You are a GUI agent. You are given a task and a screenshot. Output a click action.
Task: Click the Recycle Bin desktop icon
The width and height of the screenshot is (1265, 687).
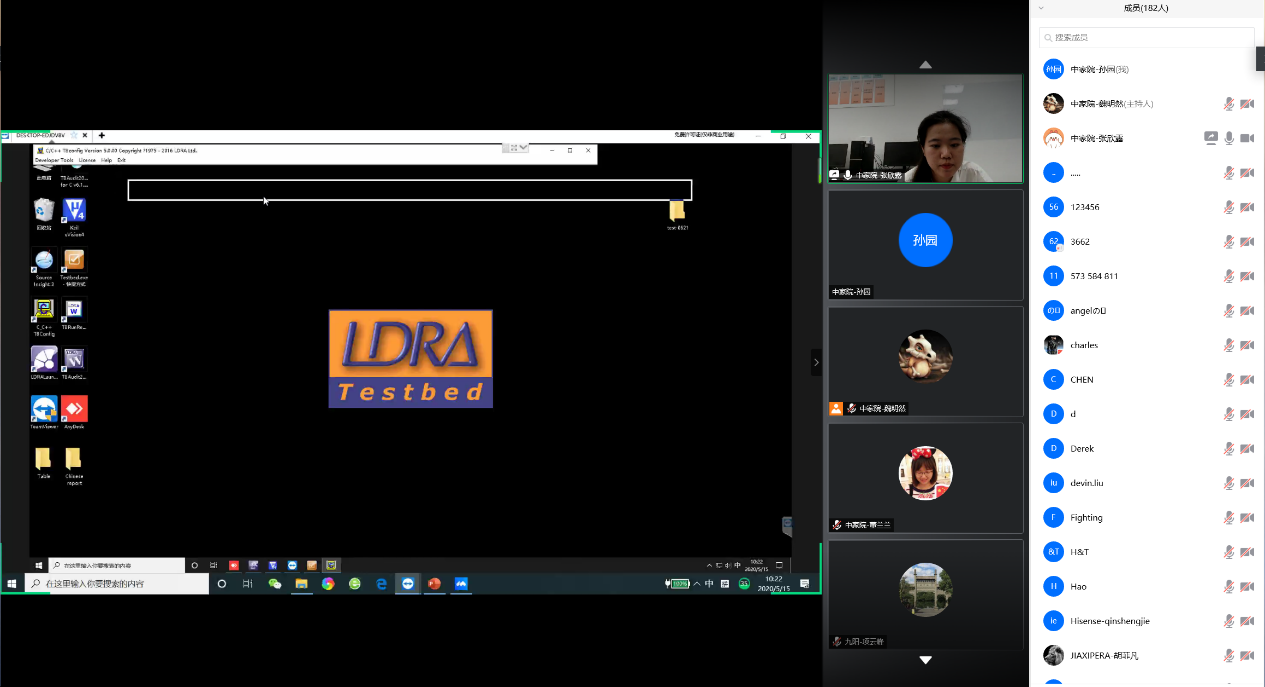pos(44,210)
